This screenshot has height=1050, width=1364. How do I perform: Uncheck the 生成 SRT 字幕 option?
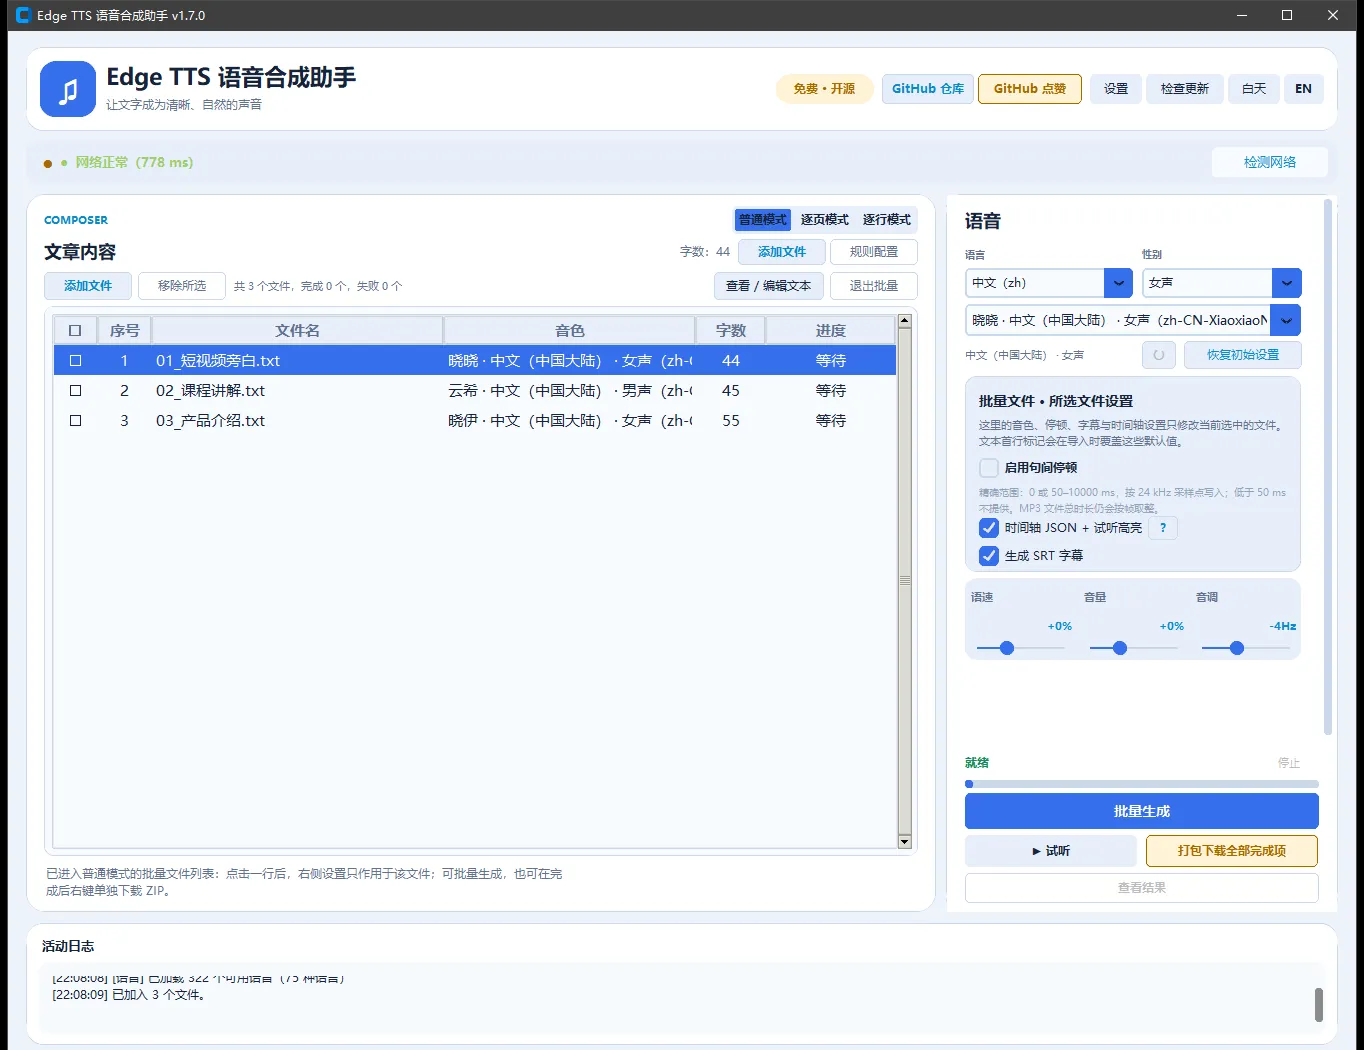point(989,556)
